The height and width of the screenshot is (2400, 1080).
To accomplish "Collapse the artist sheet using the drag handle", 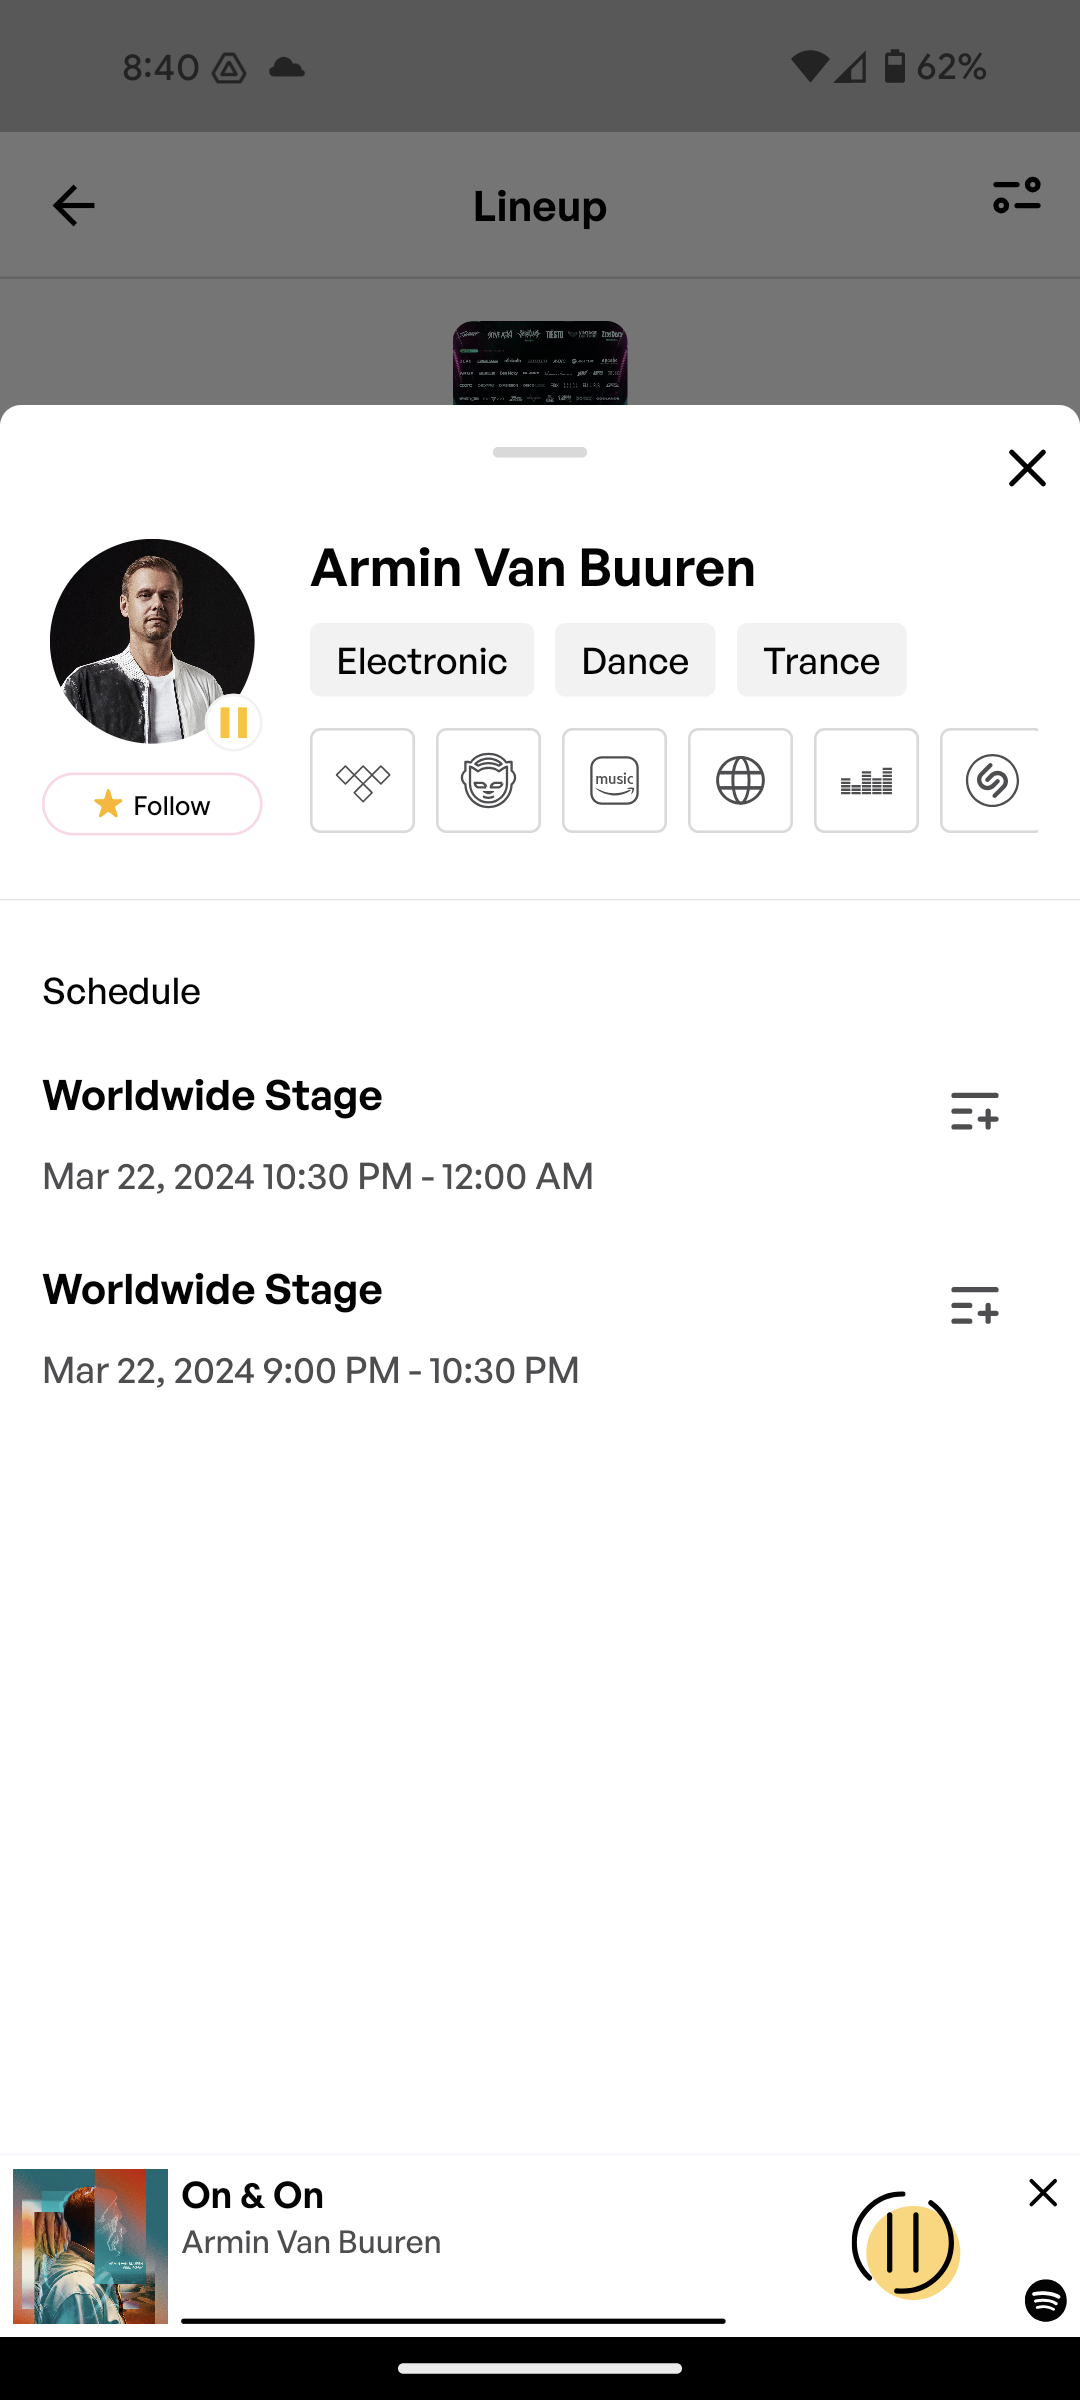I will point(540,452).
